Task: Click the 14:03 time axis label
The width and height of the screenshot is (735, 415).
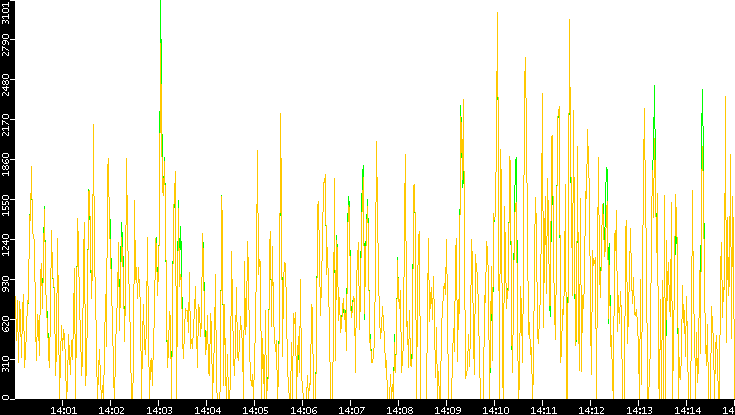Action: coord(159,410)
